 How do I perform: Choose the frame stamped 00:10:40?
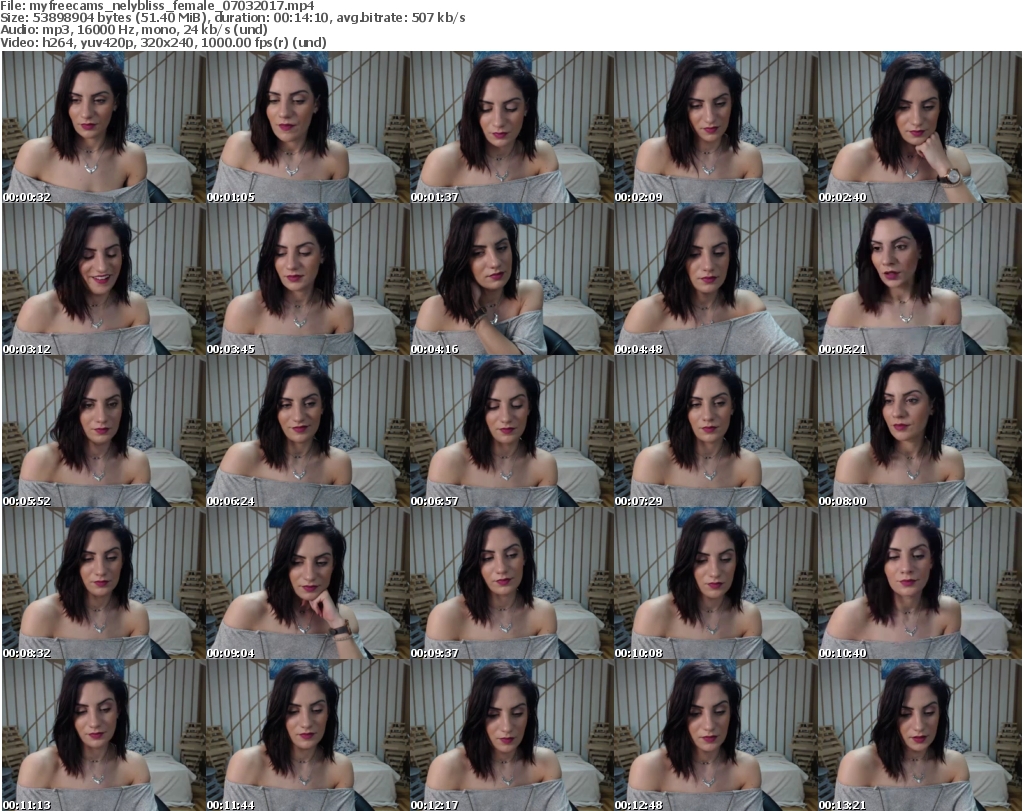pos(920,584)
